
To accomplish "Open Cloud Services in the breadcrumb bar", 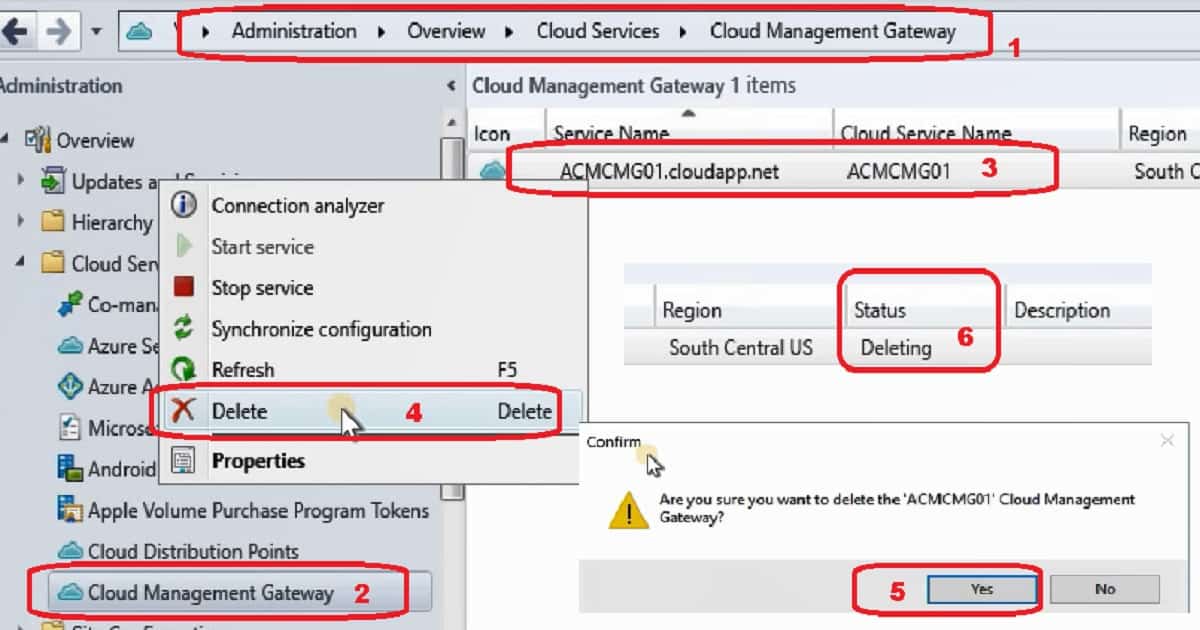I will pyautogui.click(x=597, y=31).
